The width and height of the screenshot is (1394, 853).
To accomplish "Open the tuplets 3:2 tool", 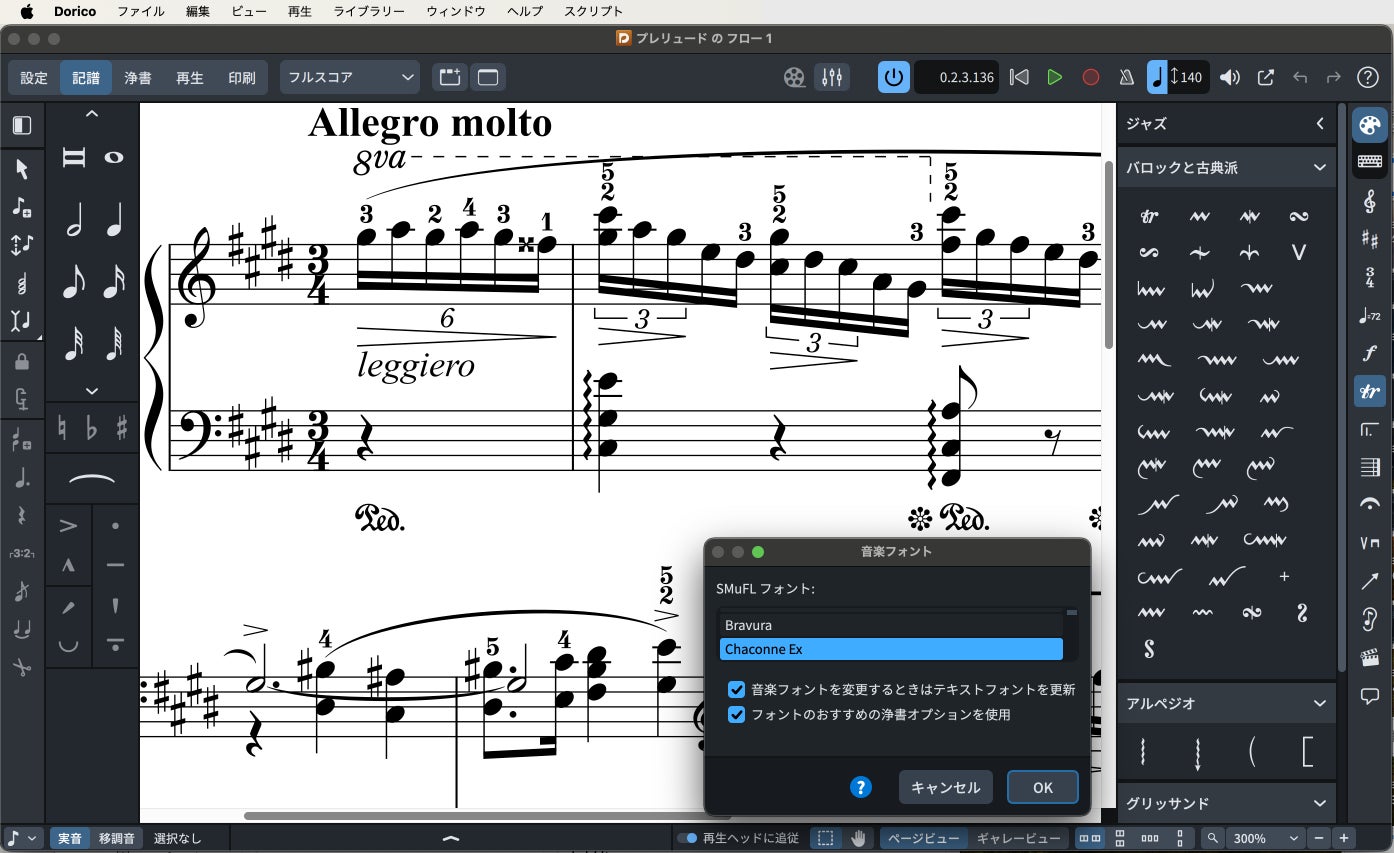I will coord(22,553).
